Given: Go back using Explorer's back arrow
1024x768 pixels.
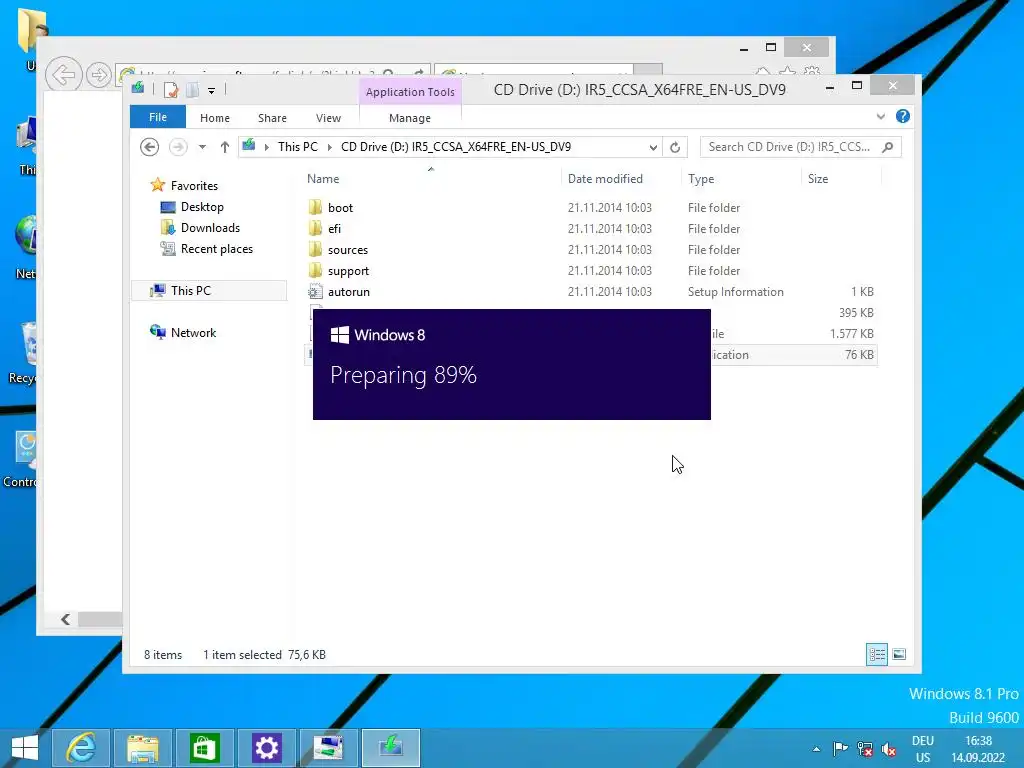Looking at the screenshot, I should [x=150, y=147].
